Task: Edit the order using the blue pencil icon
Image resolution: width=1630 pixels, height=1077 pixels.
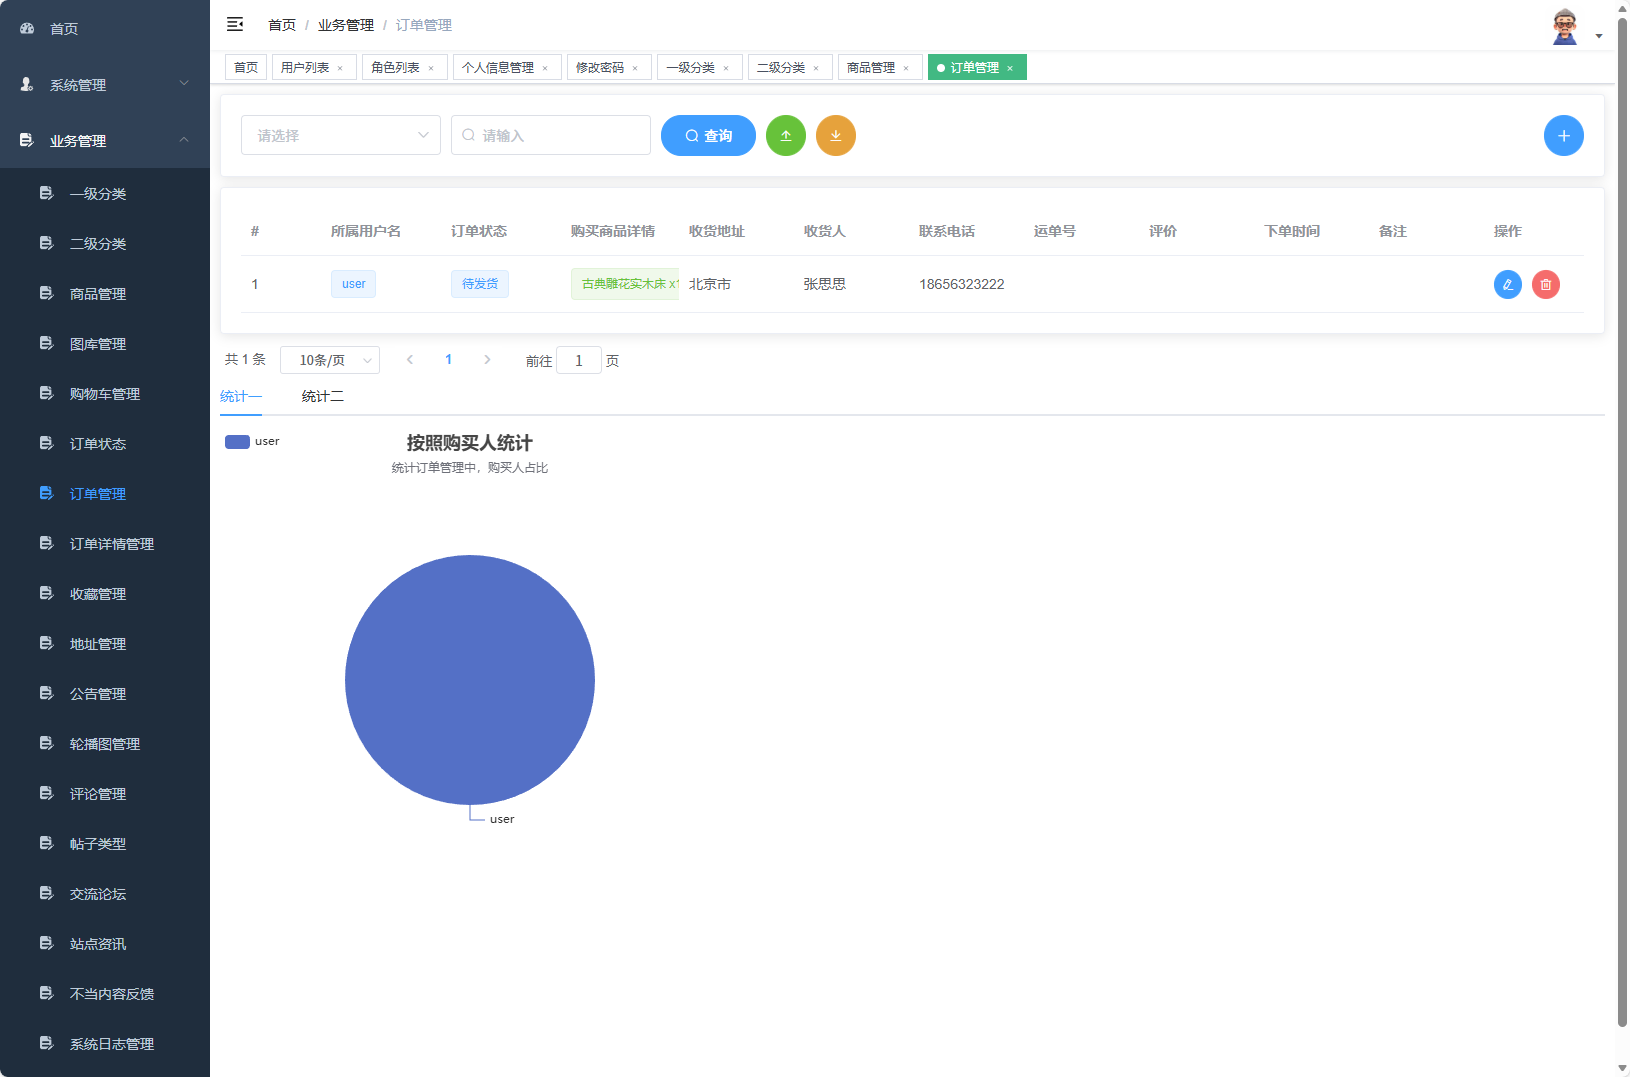Action: 1507,284
